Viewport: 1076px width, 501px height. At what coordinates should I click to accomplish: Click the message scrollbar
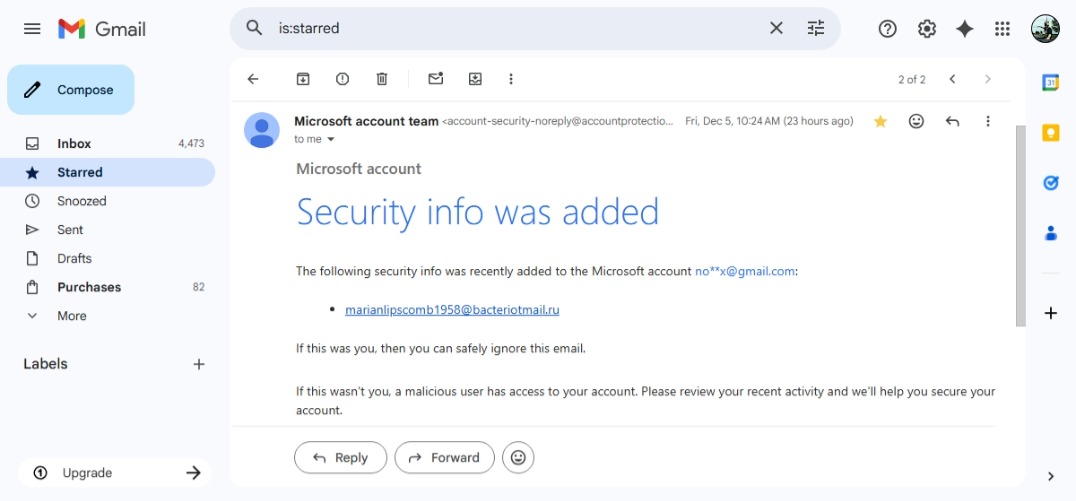tap(1020, 225)
